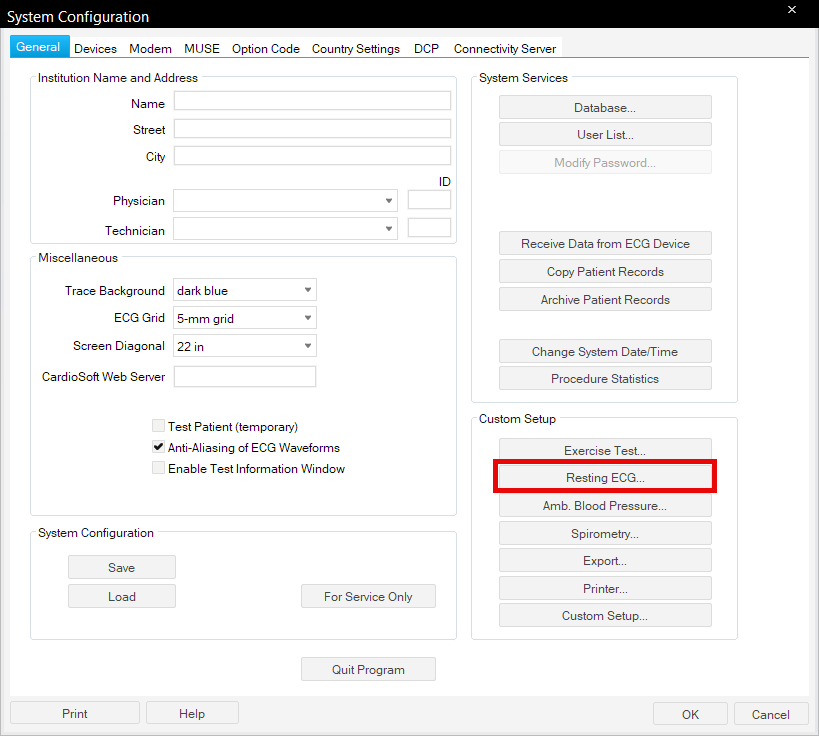Open the Database system service
The height and width of the screenshot is (736, 819).
(x=605, y=108)
